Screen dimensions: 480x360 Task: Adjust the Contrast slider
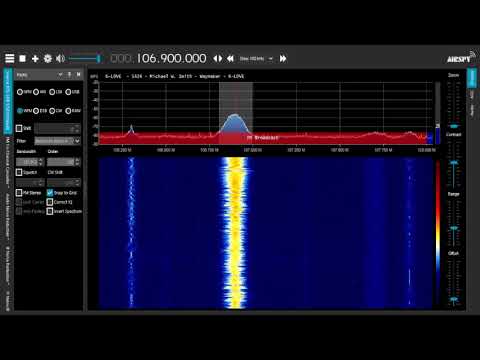point(454,164)
